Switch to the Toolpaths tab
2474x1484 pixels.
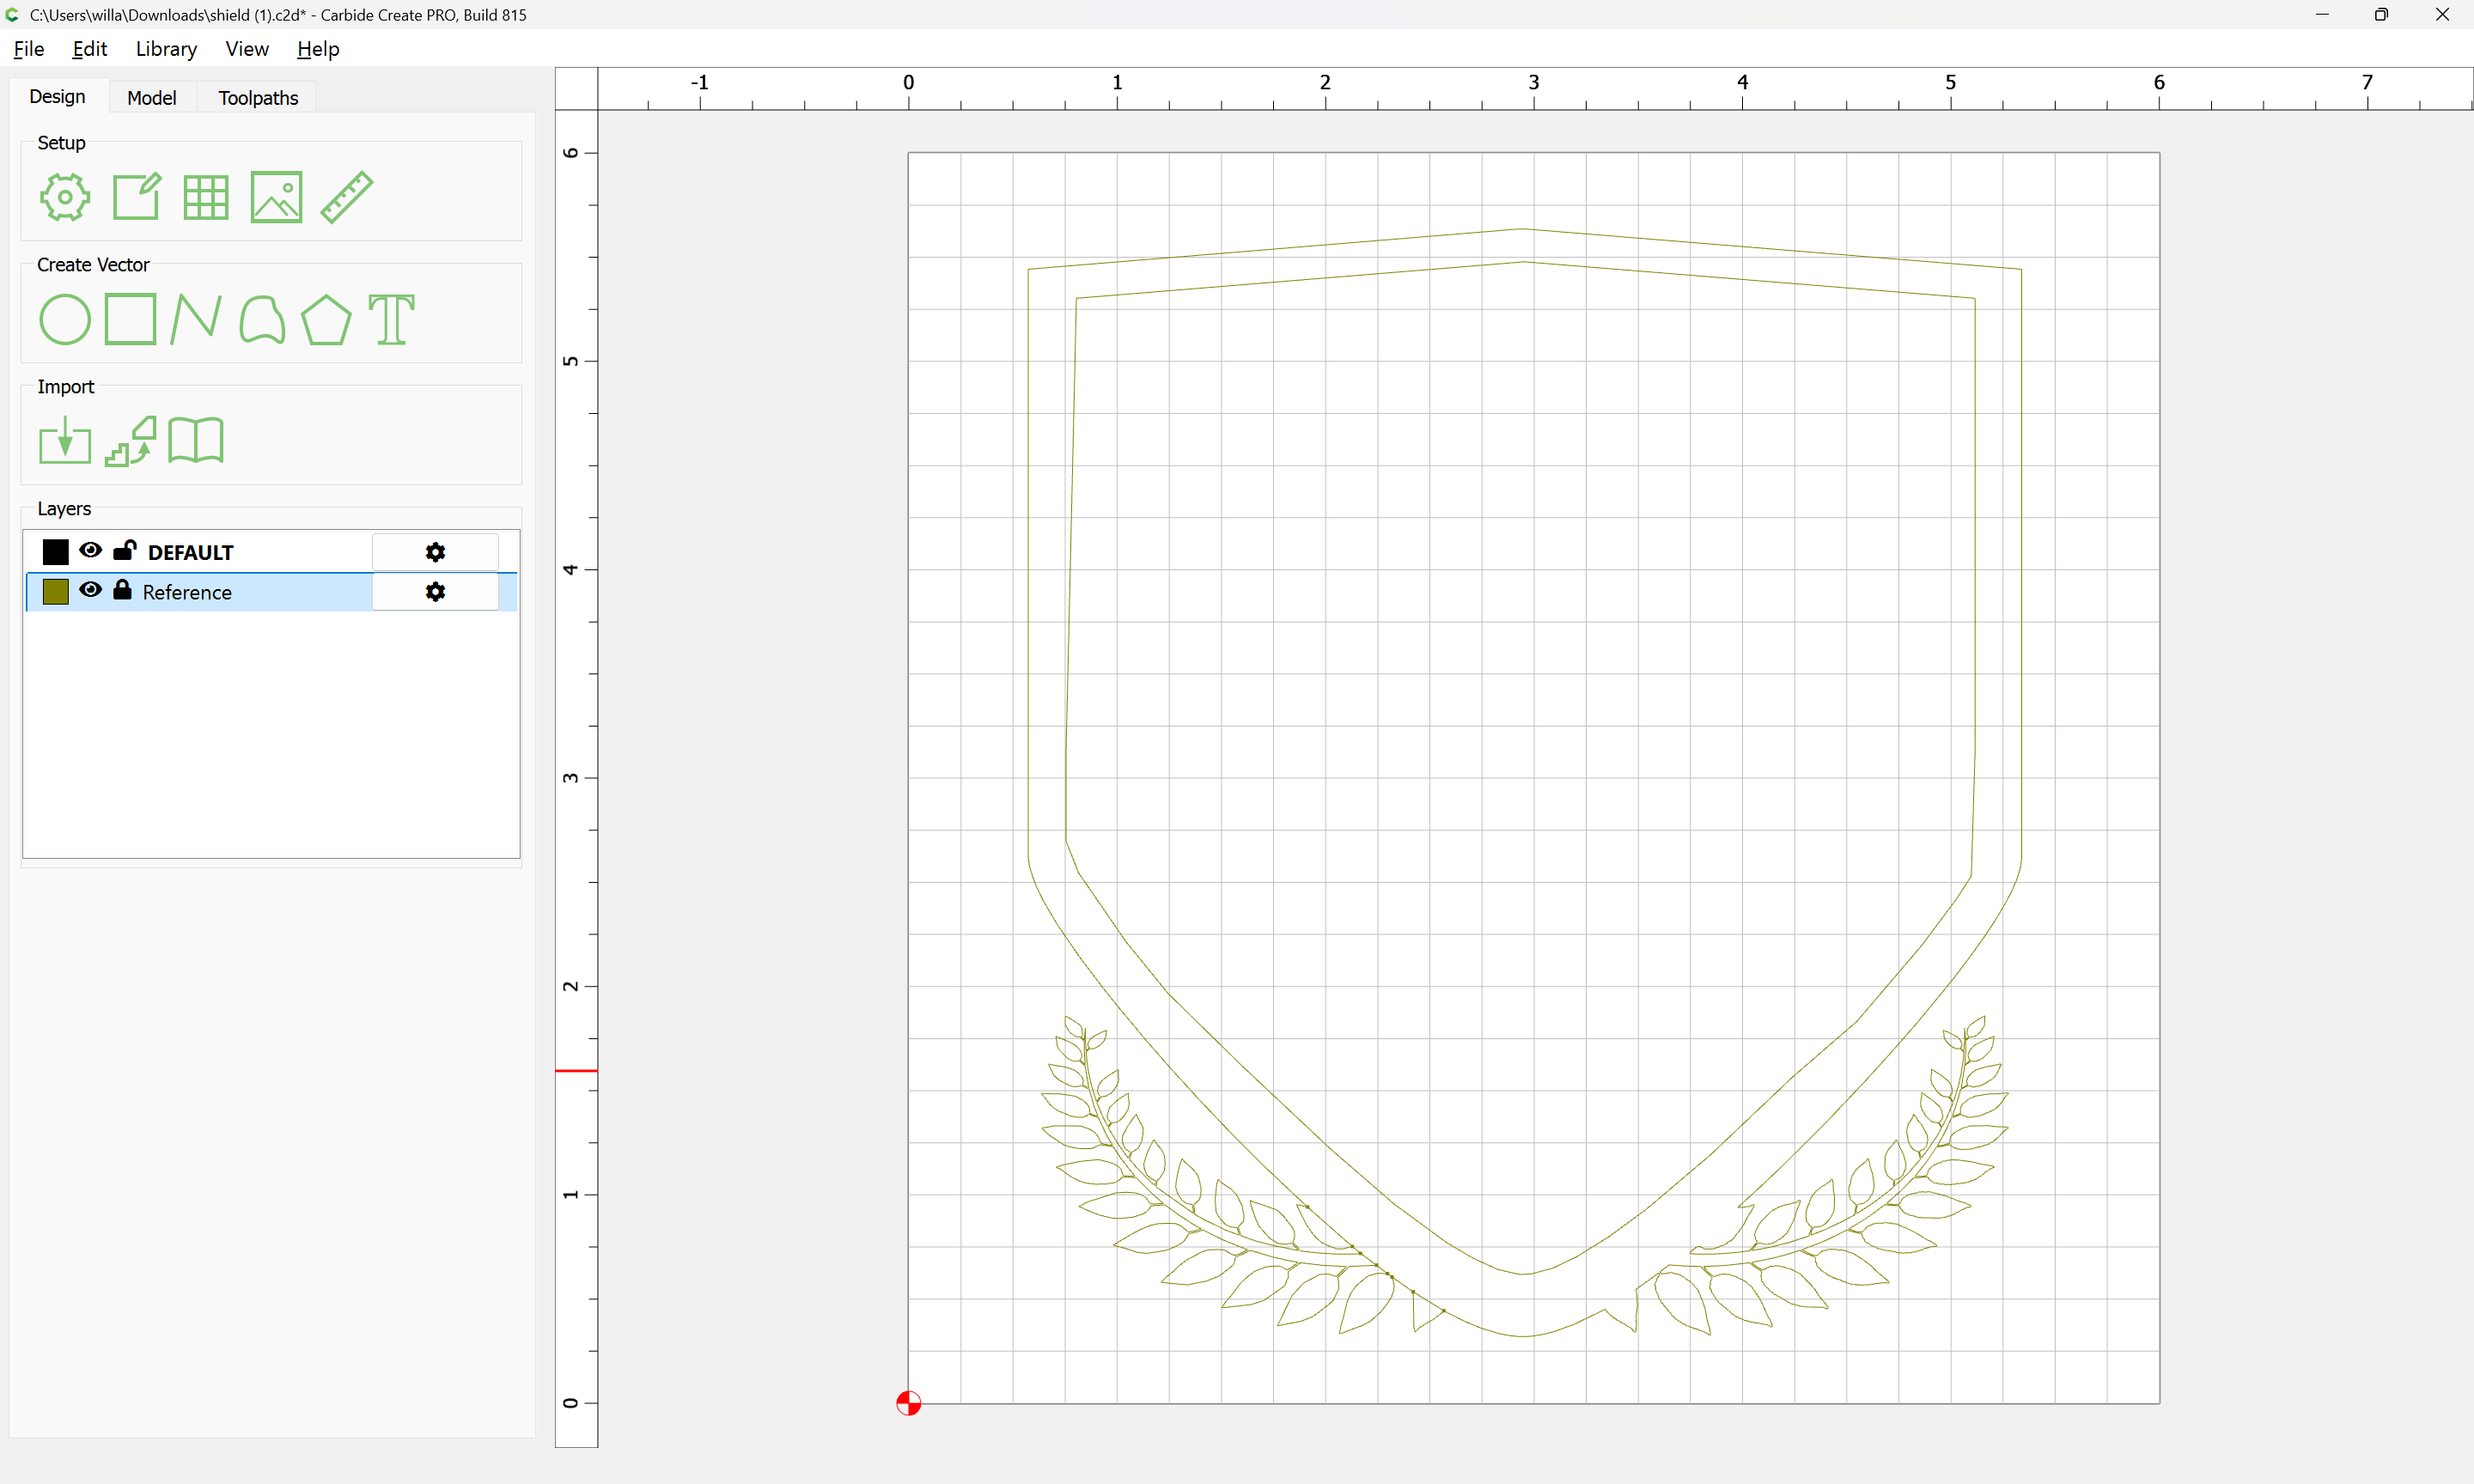pos(258,98)
